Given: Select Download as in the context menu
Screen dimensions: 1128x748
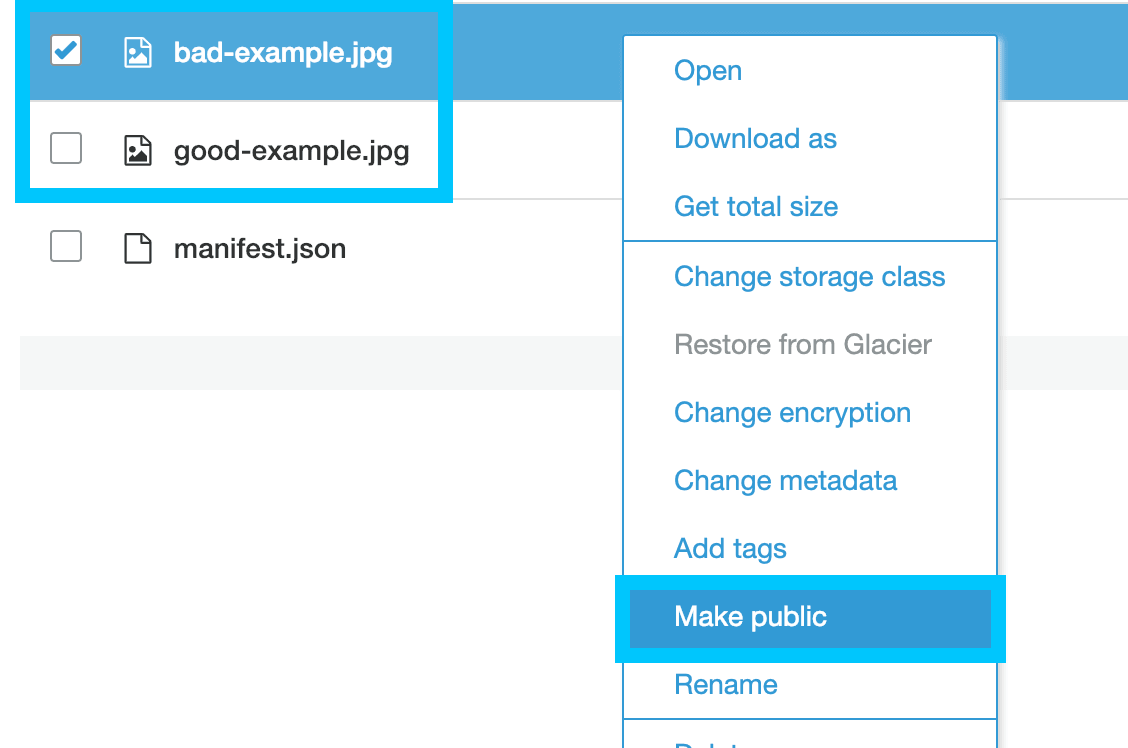Looking at the screenshot, I should pos(755,139).
